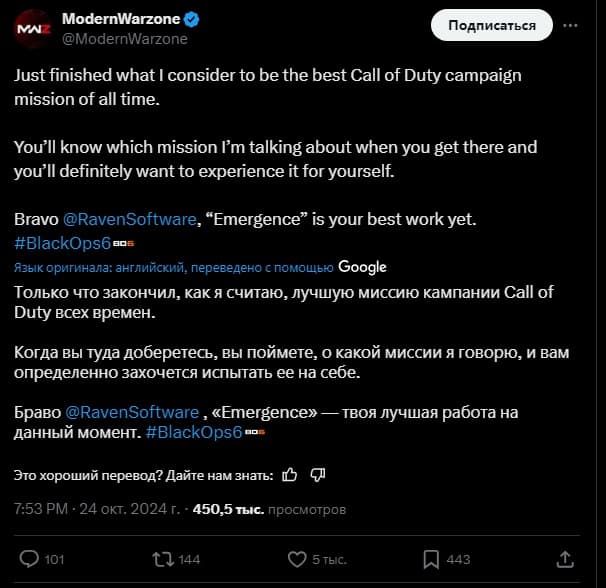Open @RavenSoftware mention in Russian translation

(131, 411)
